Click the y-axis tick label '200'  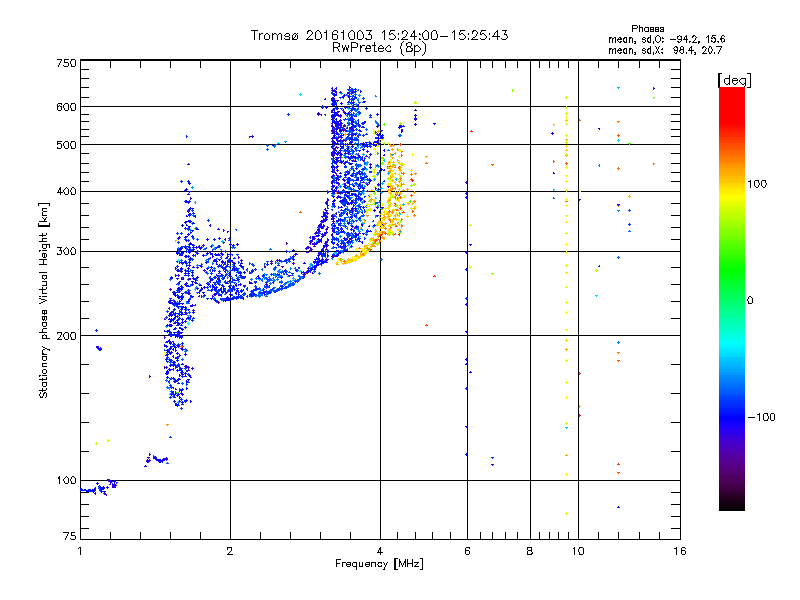66,336
